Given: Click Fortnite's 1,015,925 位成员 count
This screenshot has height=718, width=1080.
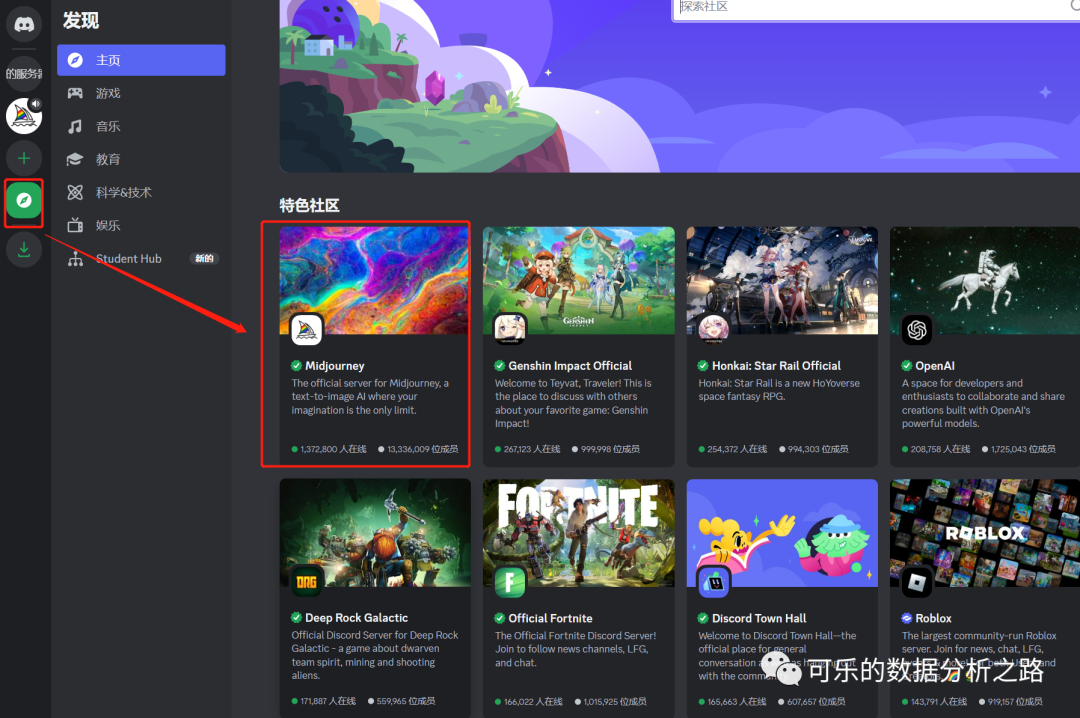Looking at the screenshot, I should [615, 701].
